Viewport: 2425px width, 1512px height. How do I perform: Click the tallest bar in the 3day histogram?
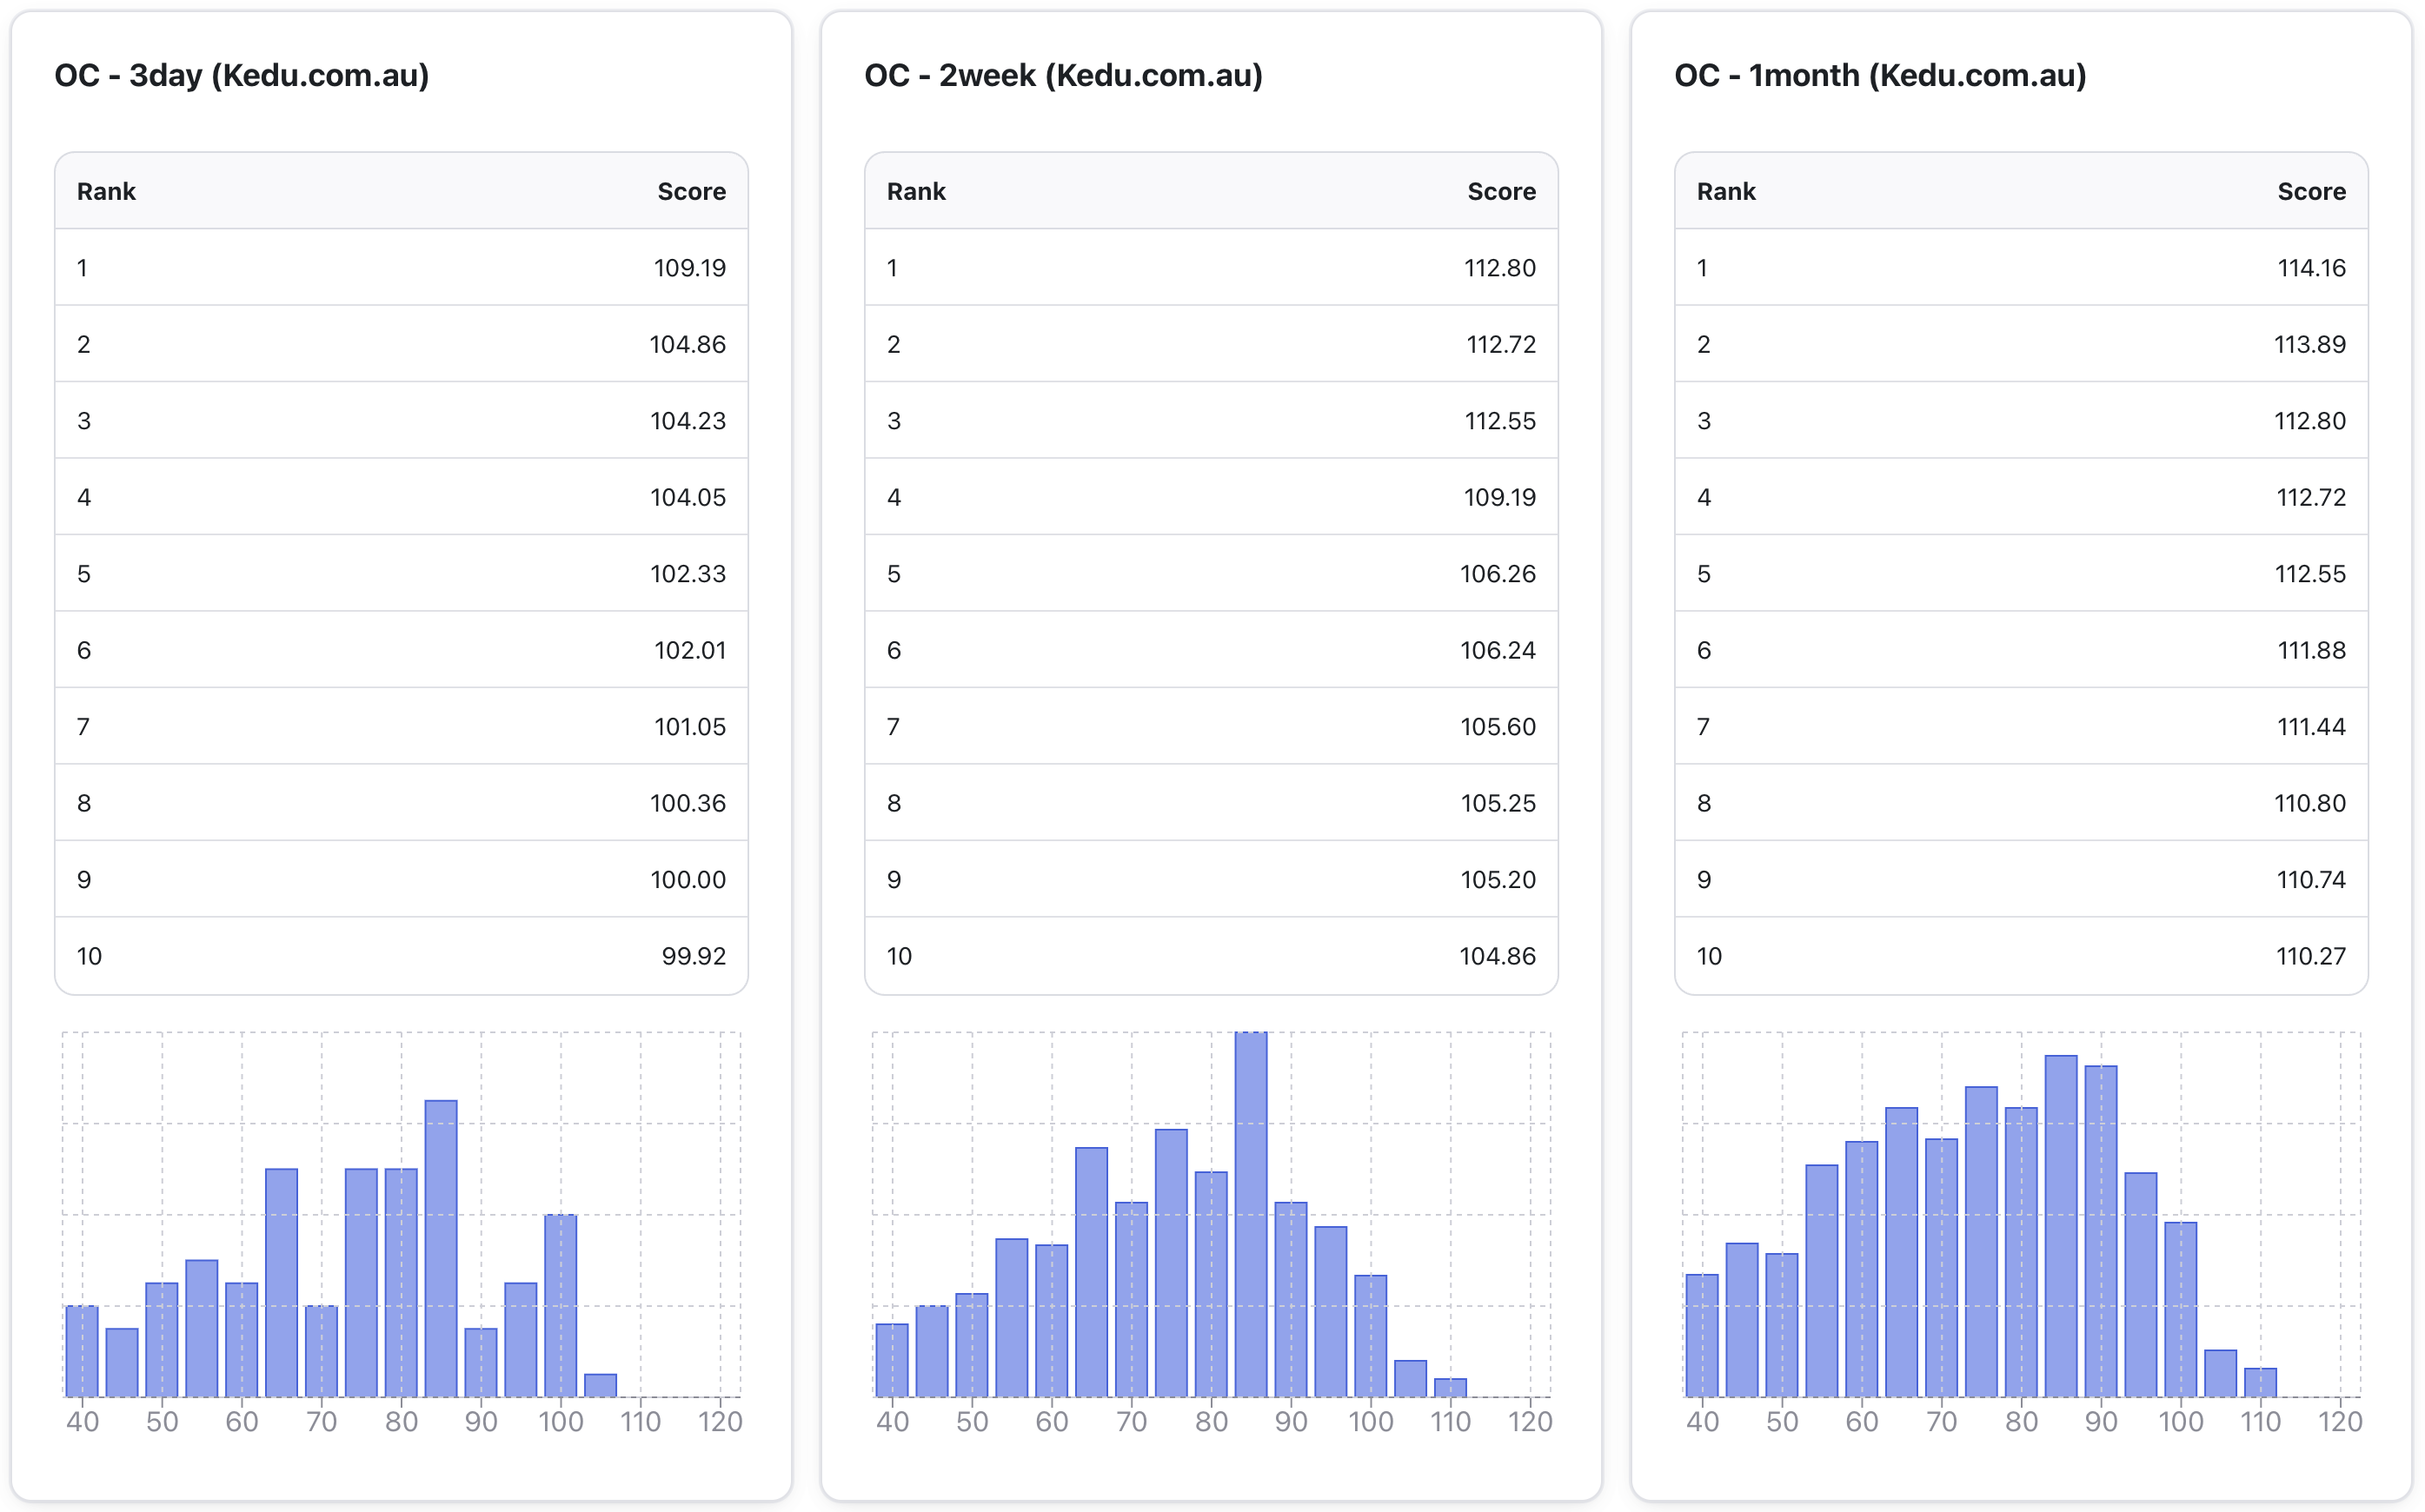pyautogui.click(x=441, y=1248)
